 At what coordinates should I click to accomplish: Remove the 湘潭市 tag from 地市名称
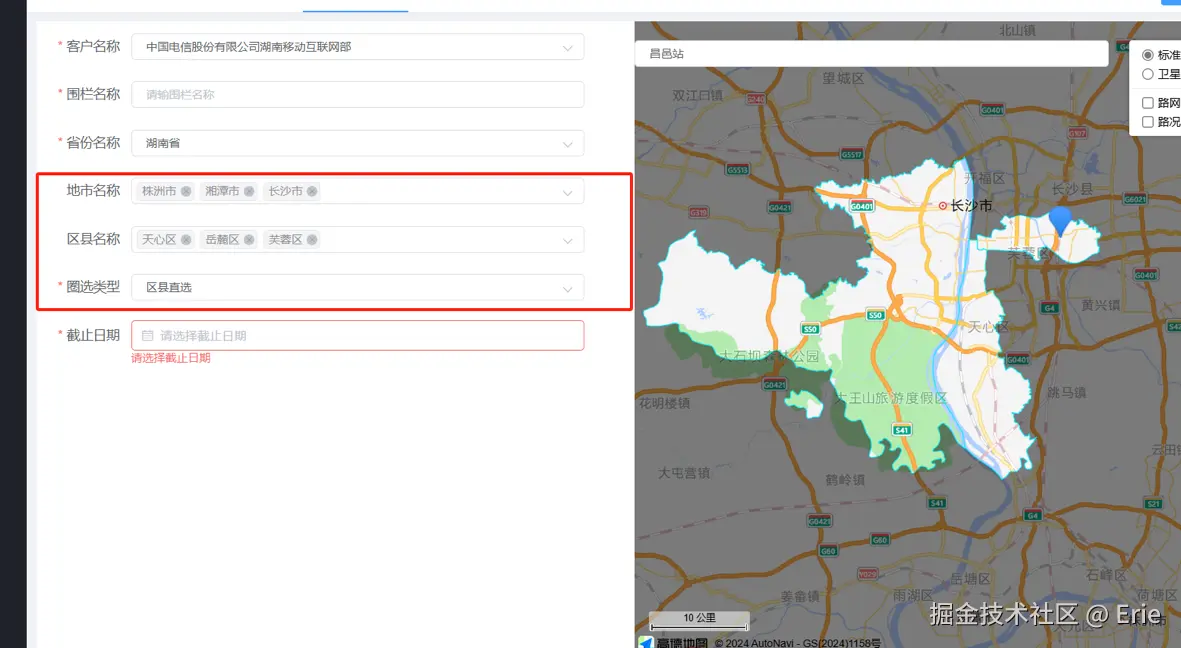[x=249, y=191]
